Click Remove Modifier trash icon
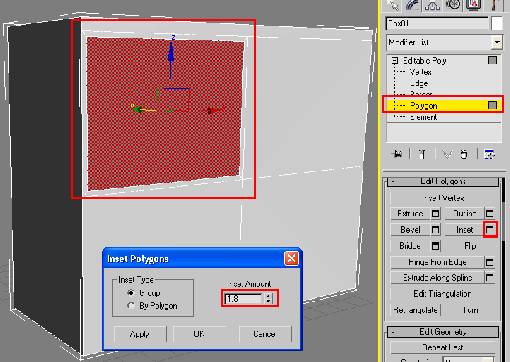Image resolution: width=510 pixels, height=362 pixels. [464, 154]
